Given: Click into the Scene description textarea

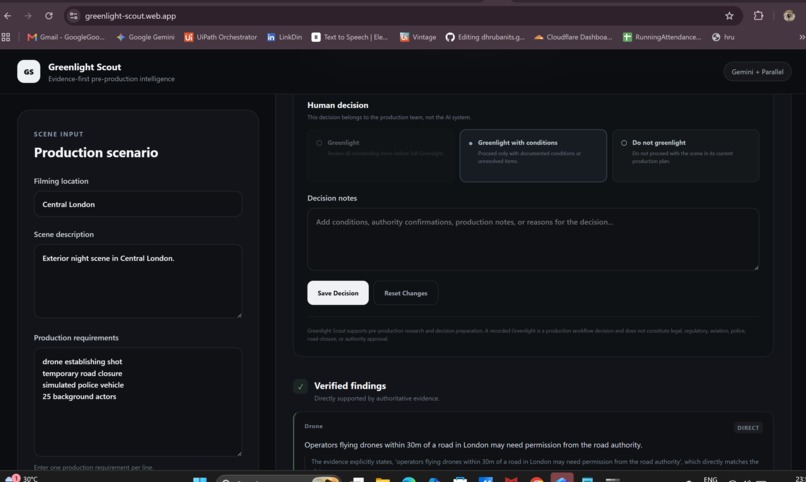Looking at the screenshot, I should (x=138, y=281).
